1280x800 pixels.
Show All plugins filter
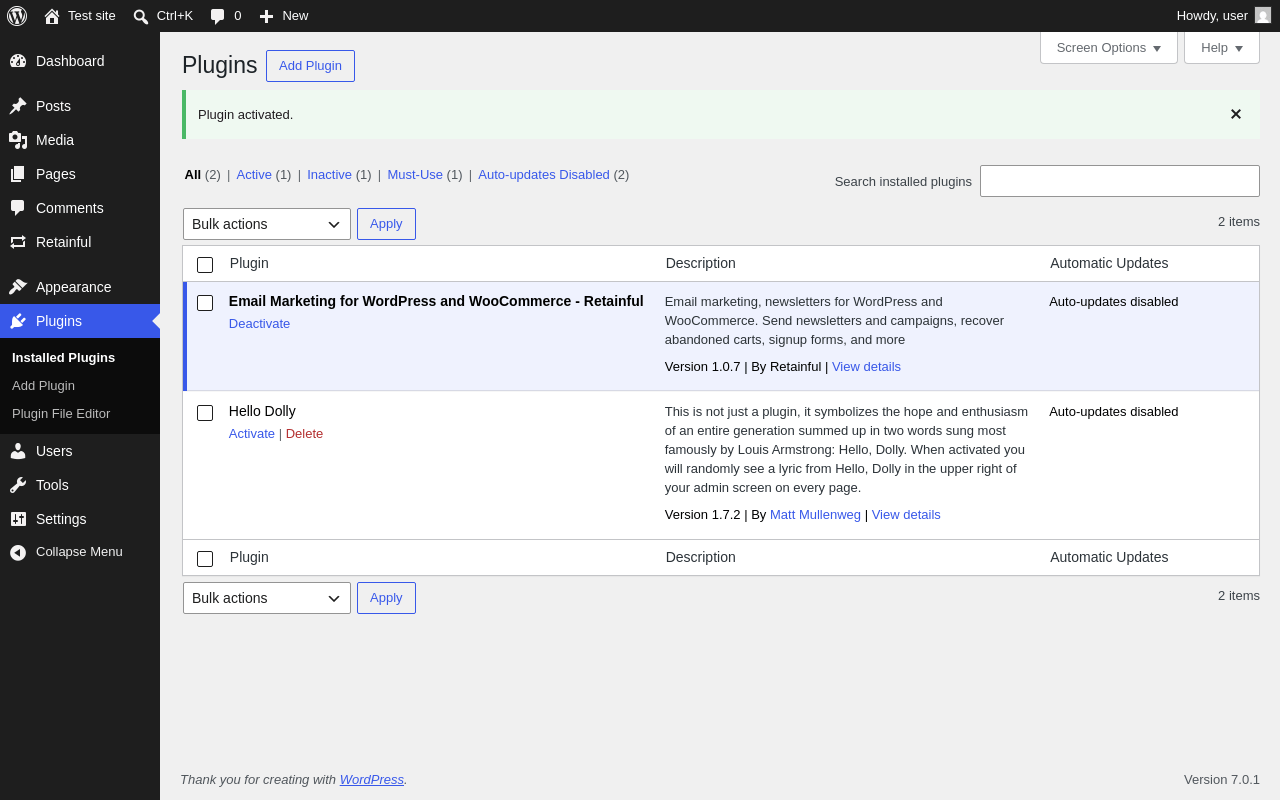192,175
